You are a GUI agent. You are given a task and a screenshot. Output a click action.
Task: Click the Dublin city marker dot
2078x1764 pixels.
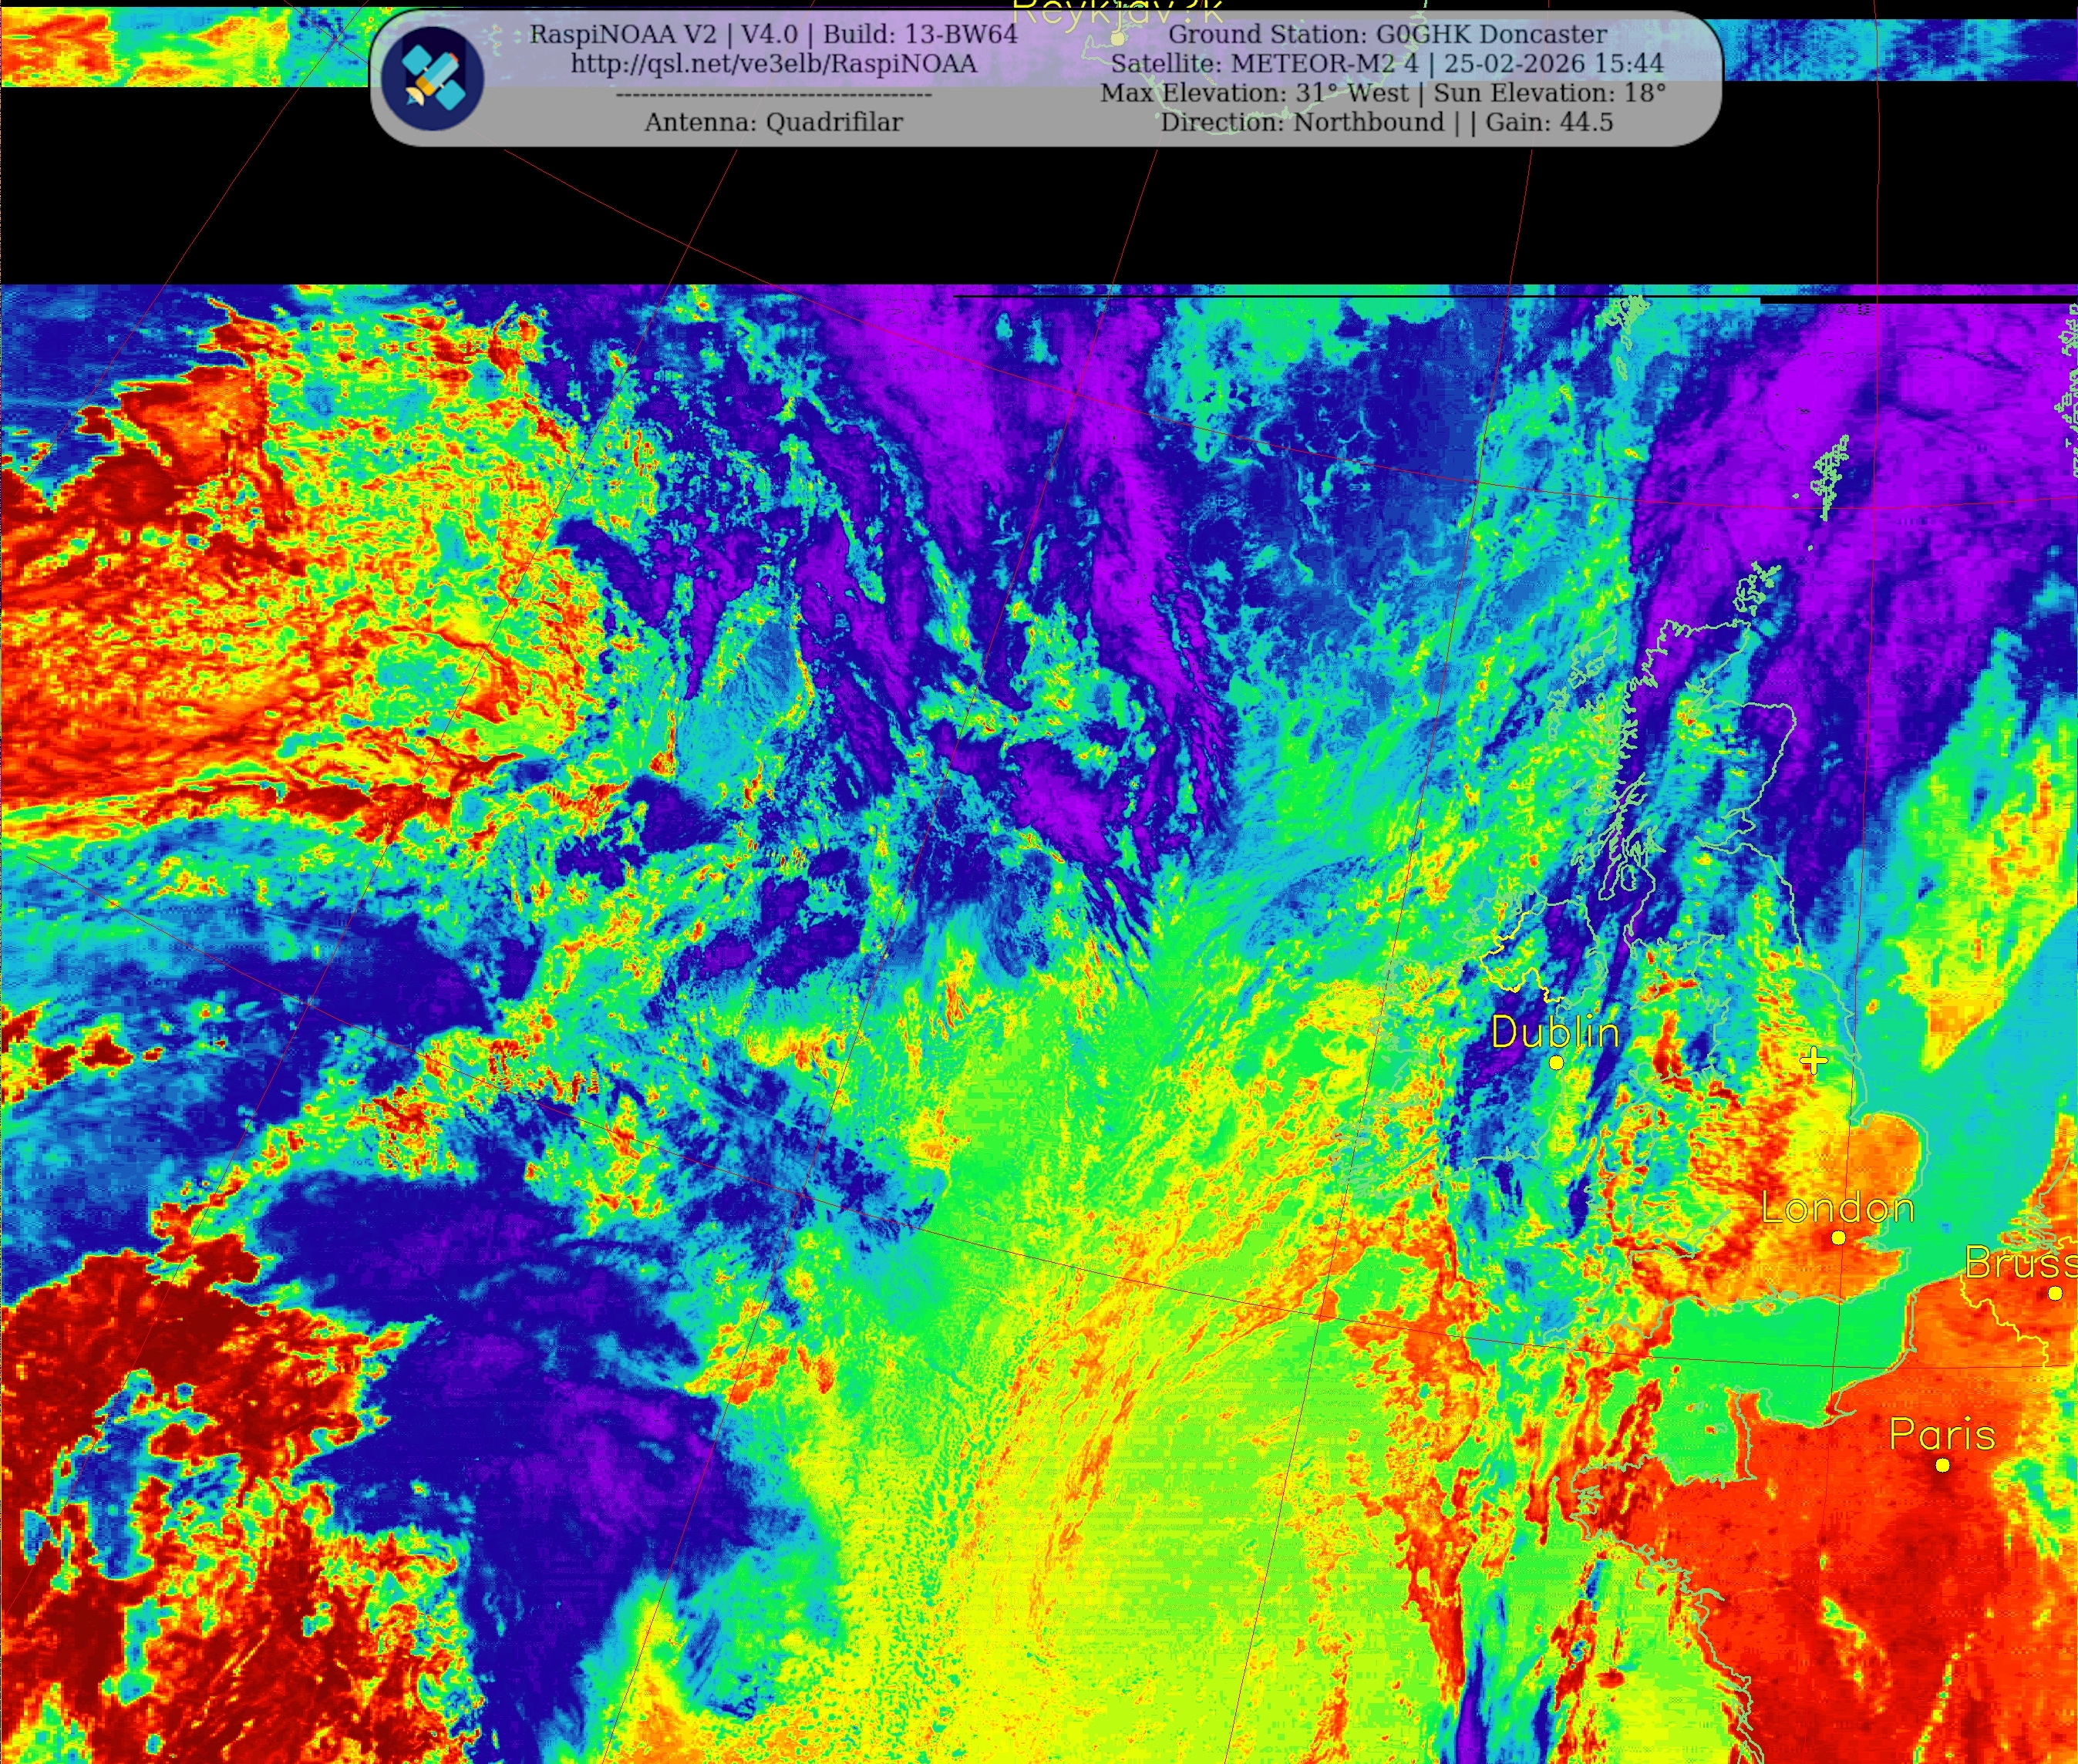(x=1556, y=1063)
